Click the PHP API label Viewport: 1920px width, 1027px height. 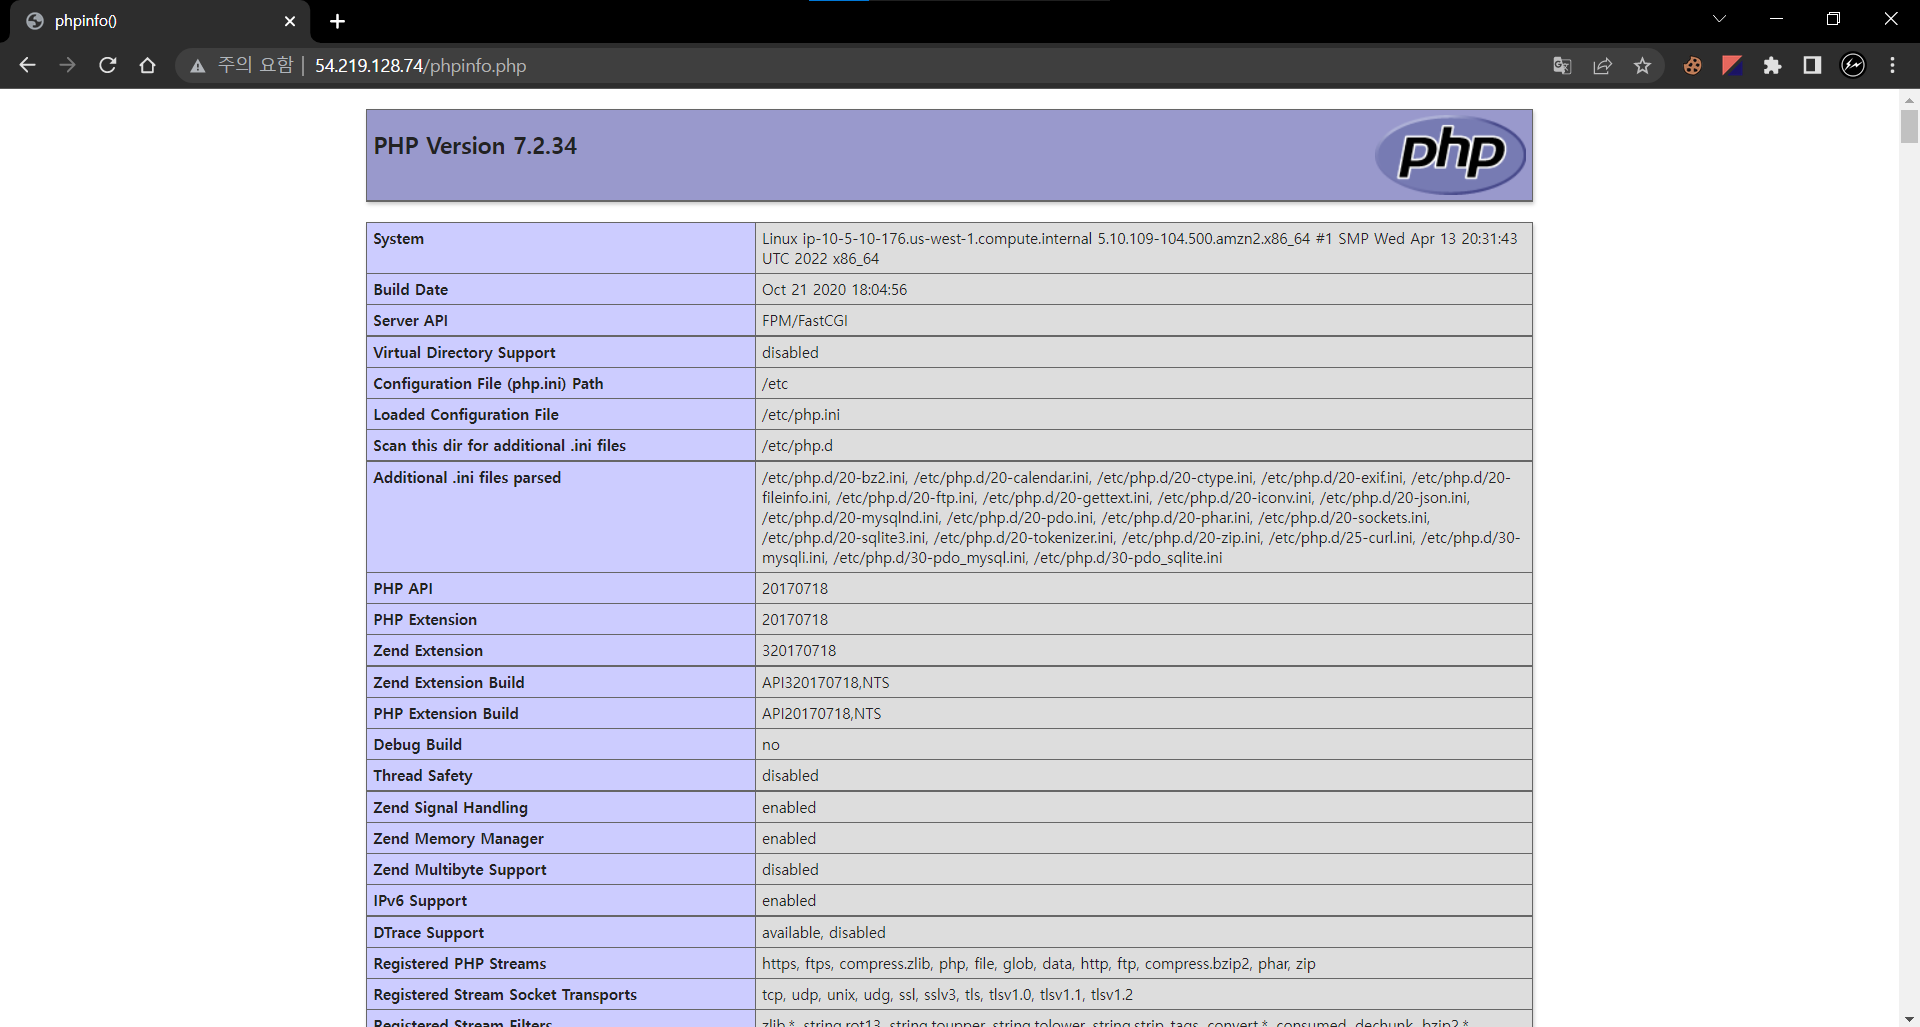pos(403,589)
